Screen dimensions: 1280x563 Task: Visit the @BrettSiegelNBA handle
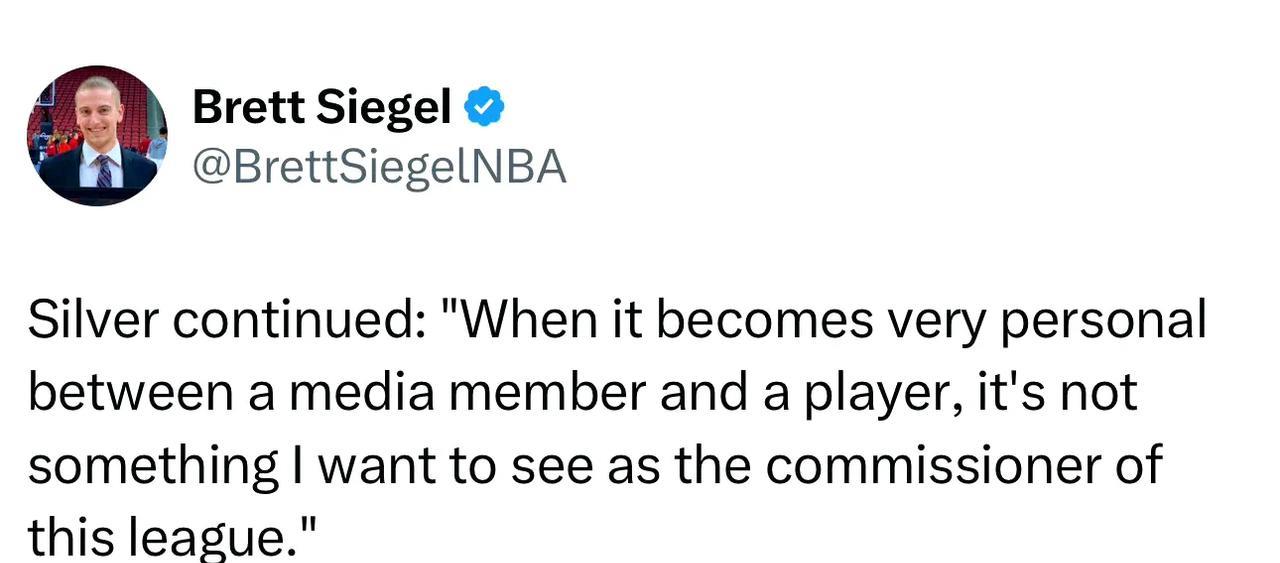coord(379,166)
